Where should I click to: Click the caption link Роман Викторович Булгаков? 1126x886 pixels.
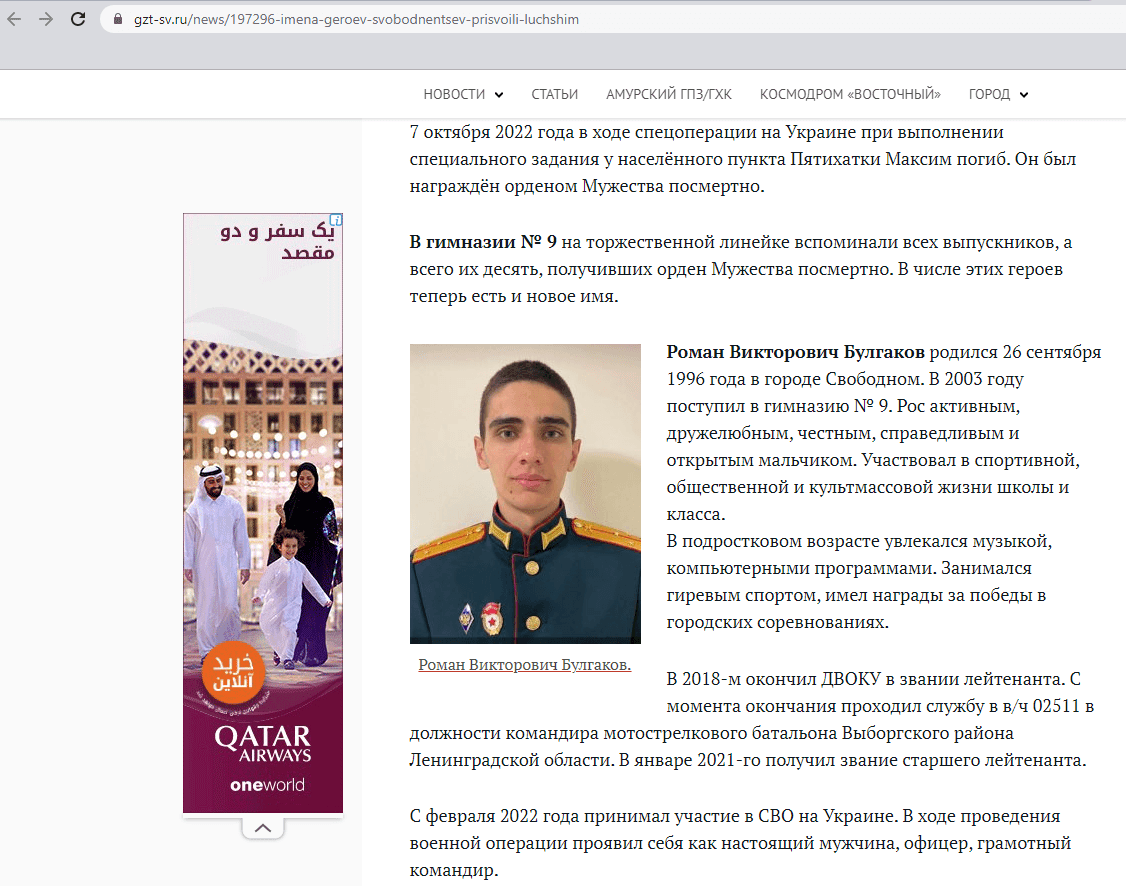(x=524, y=664)
